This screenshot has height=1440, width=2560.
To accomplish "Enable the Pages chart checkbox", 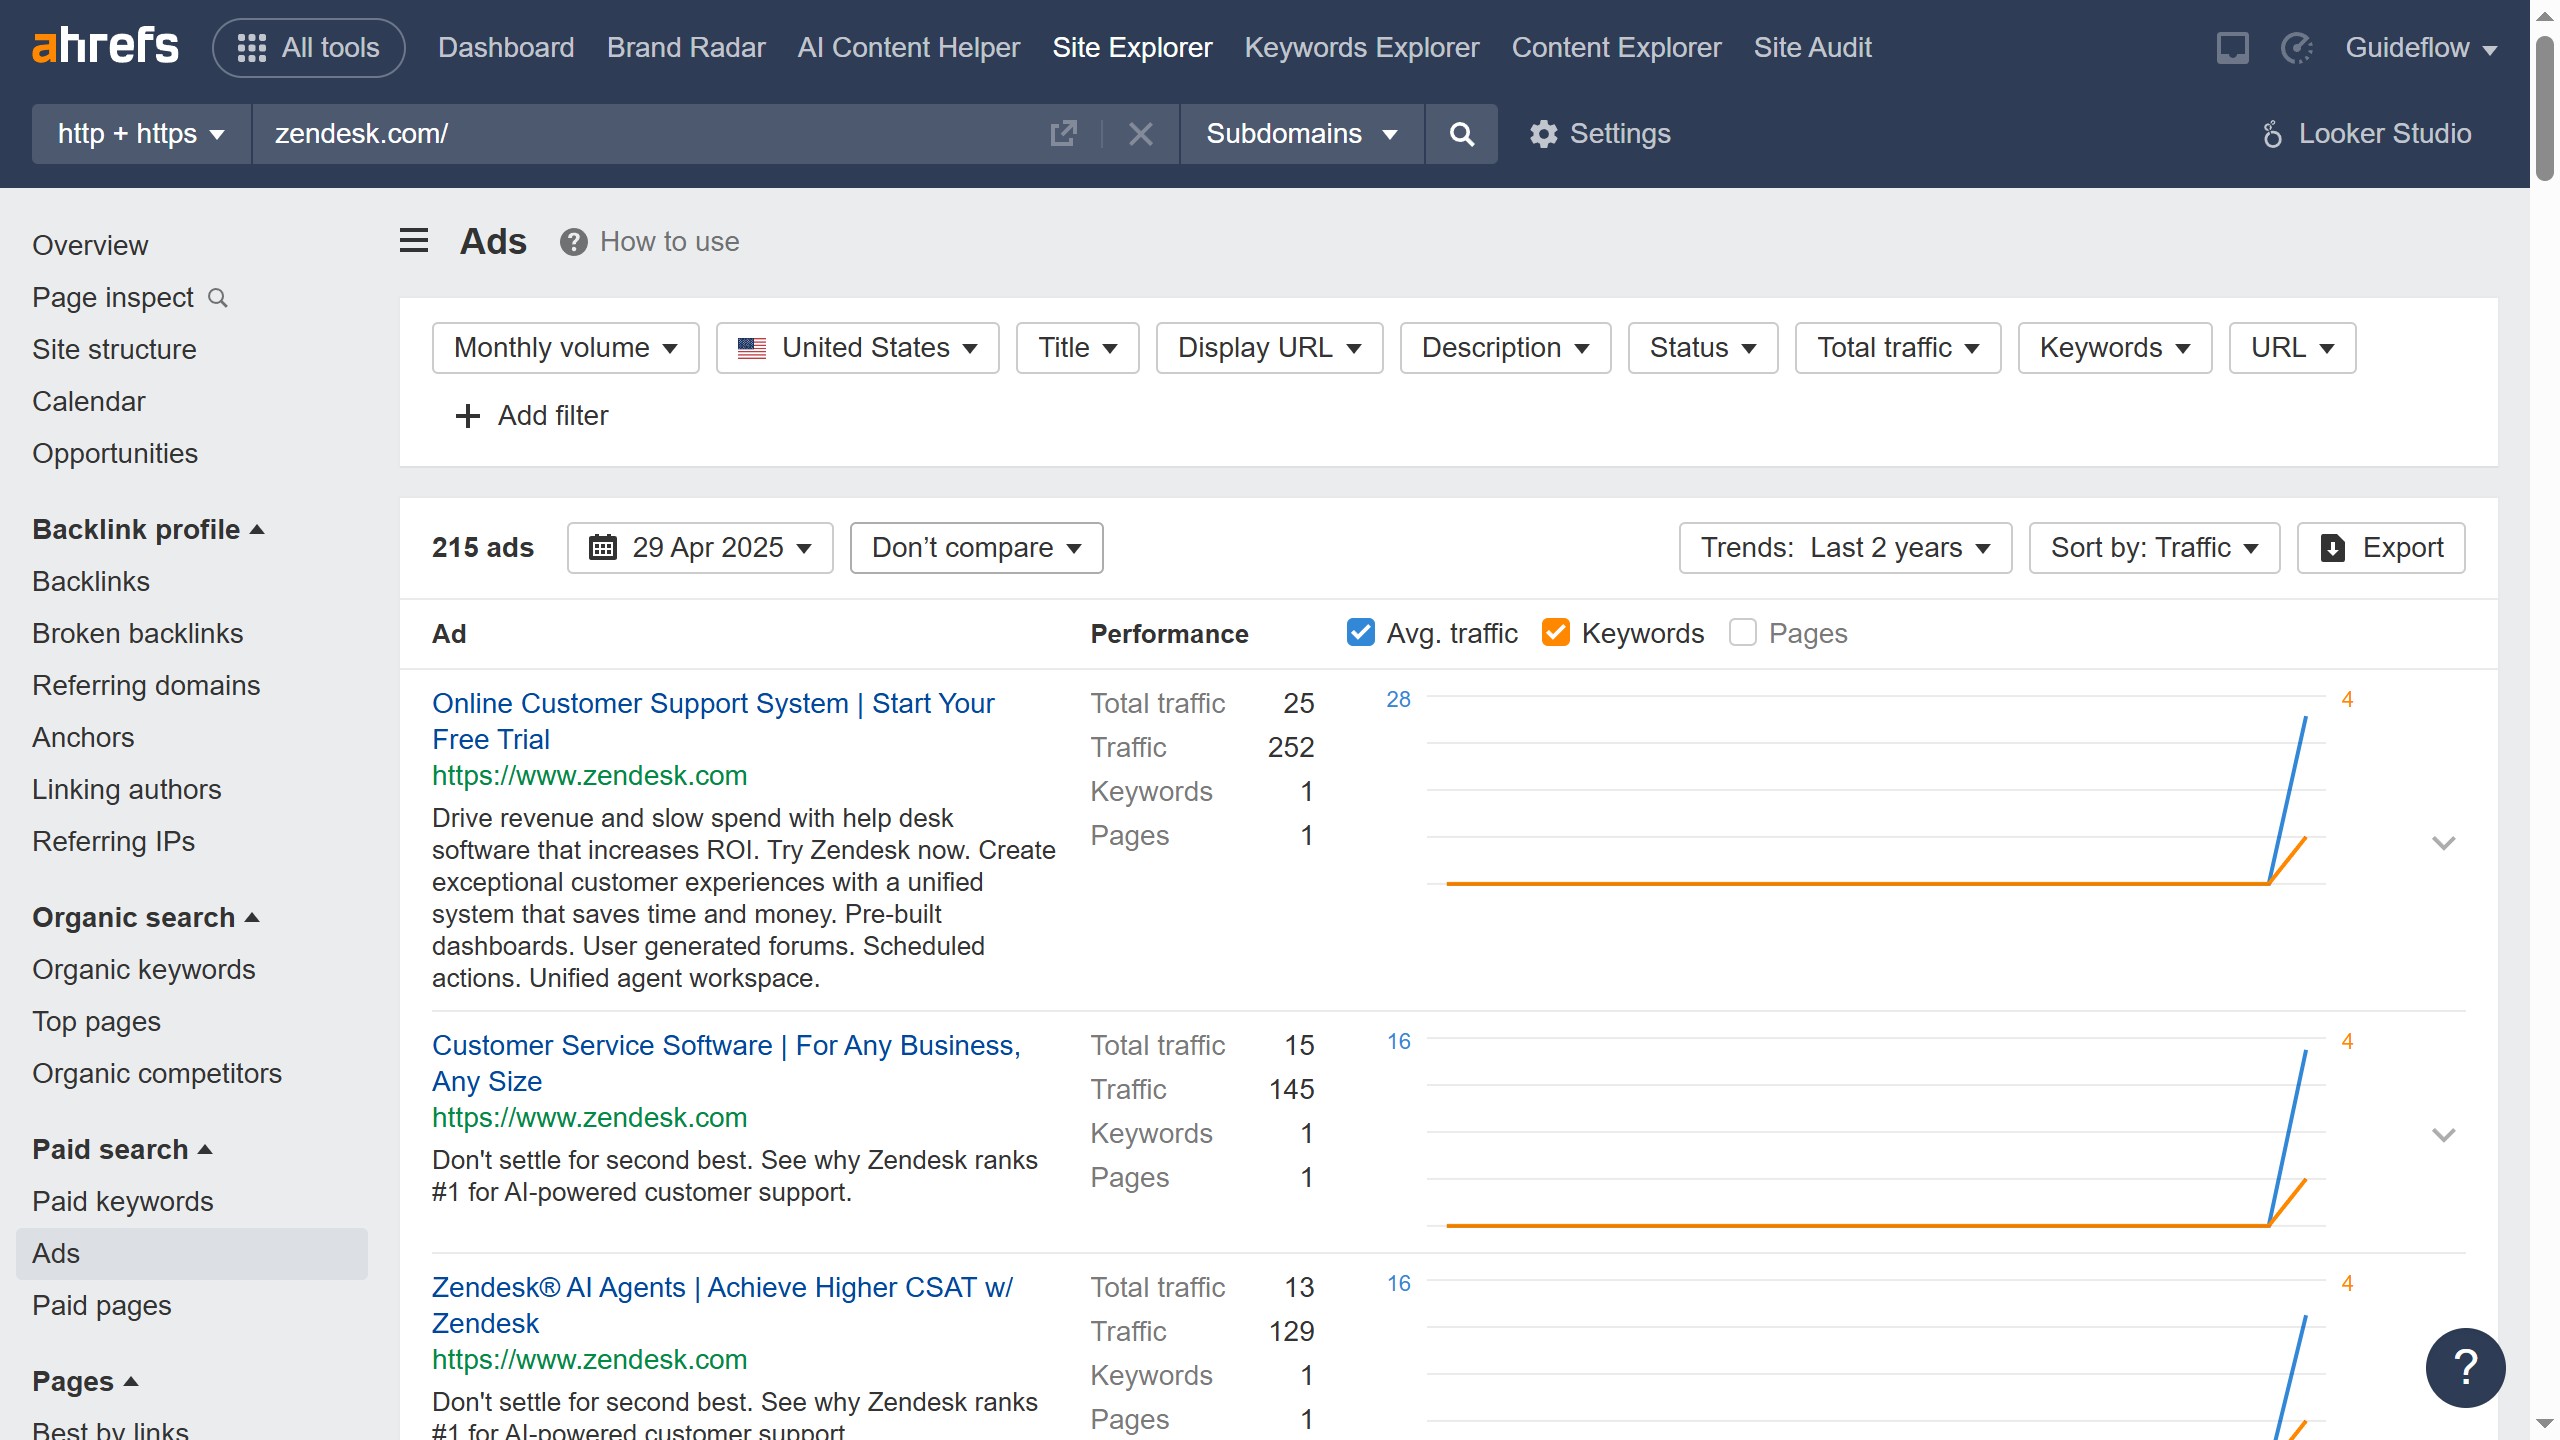I will [x=1742, y=633].
